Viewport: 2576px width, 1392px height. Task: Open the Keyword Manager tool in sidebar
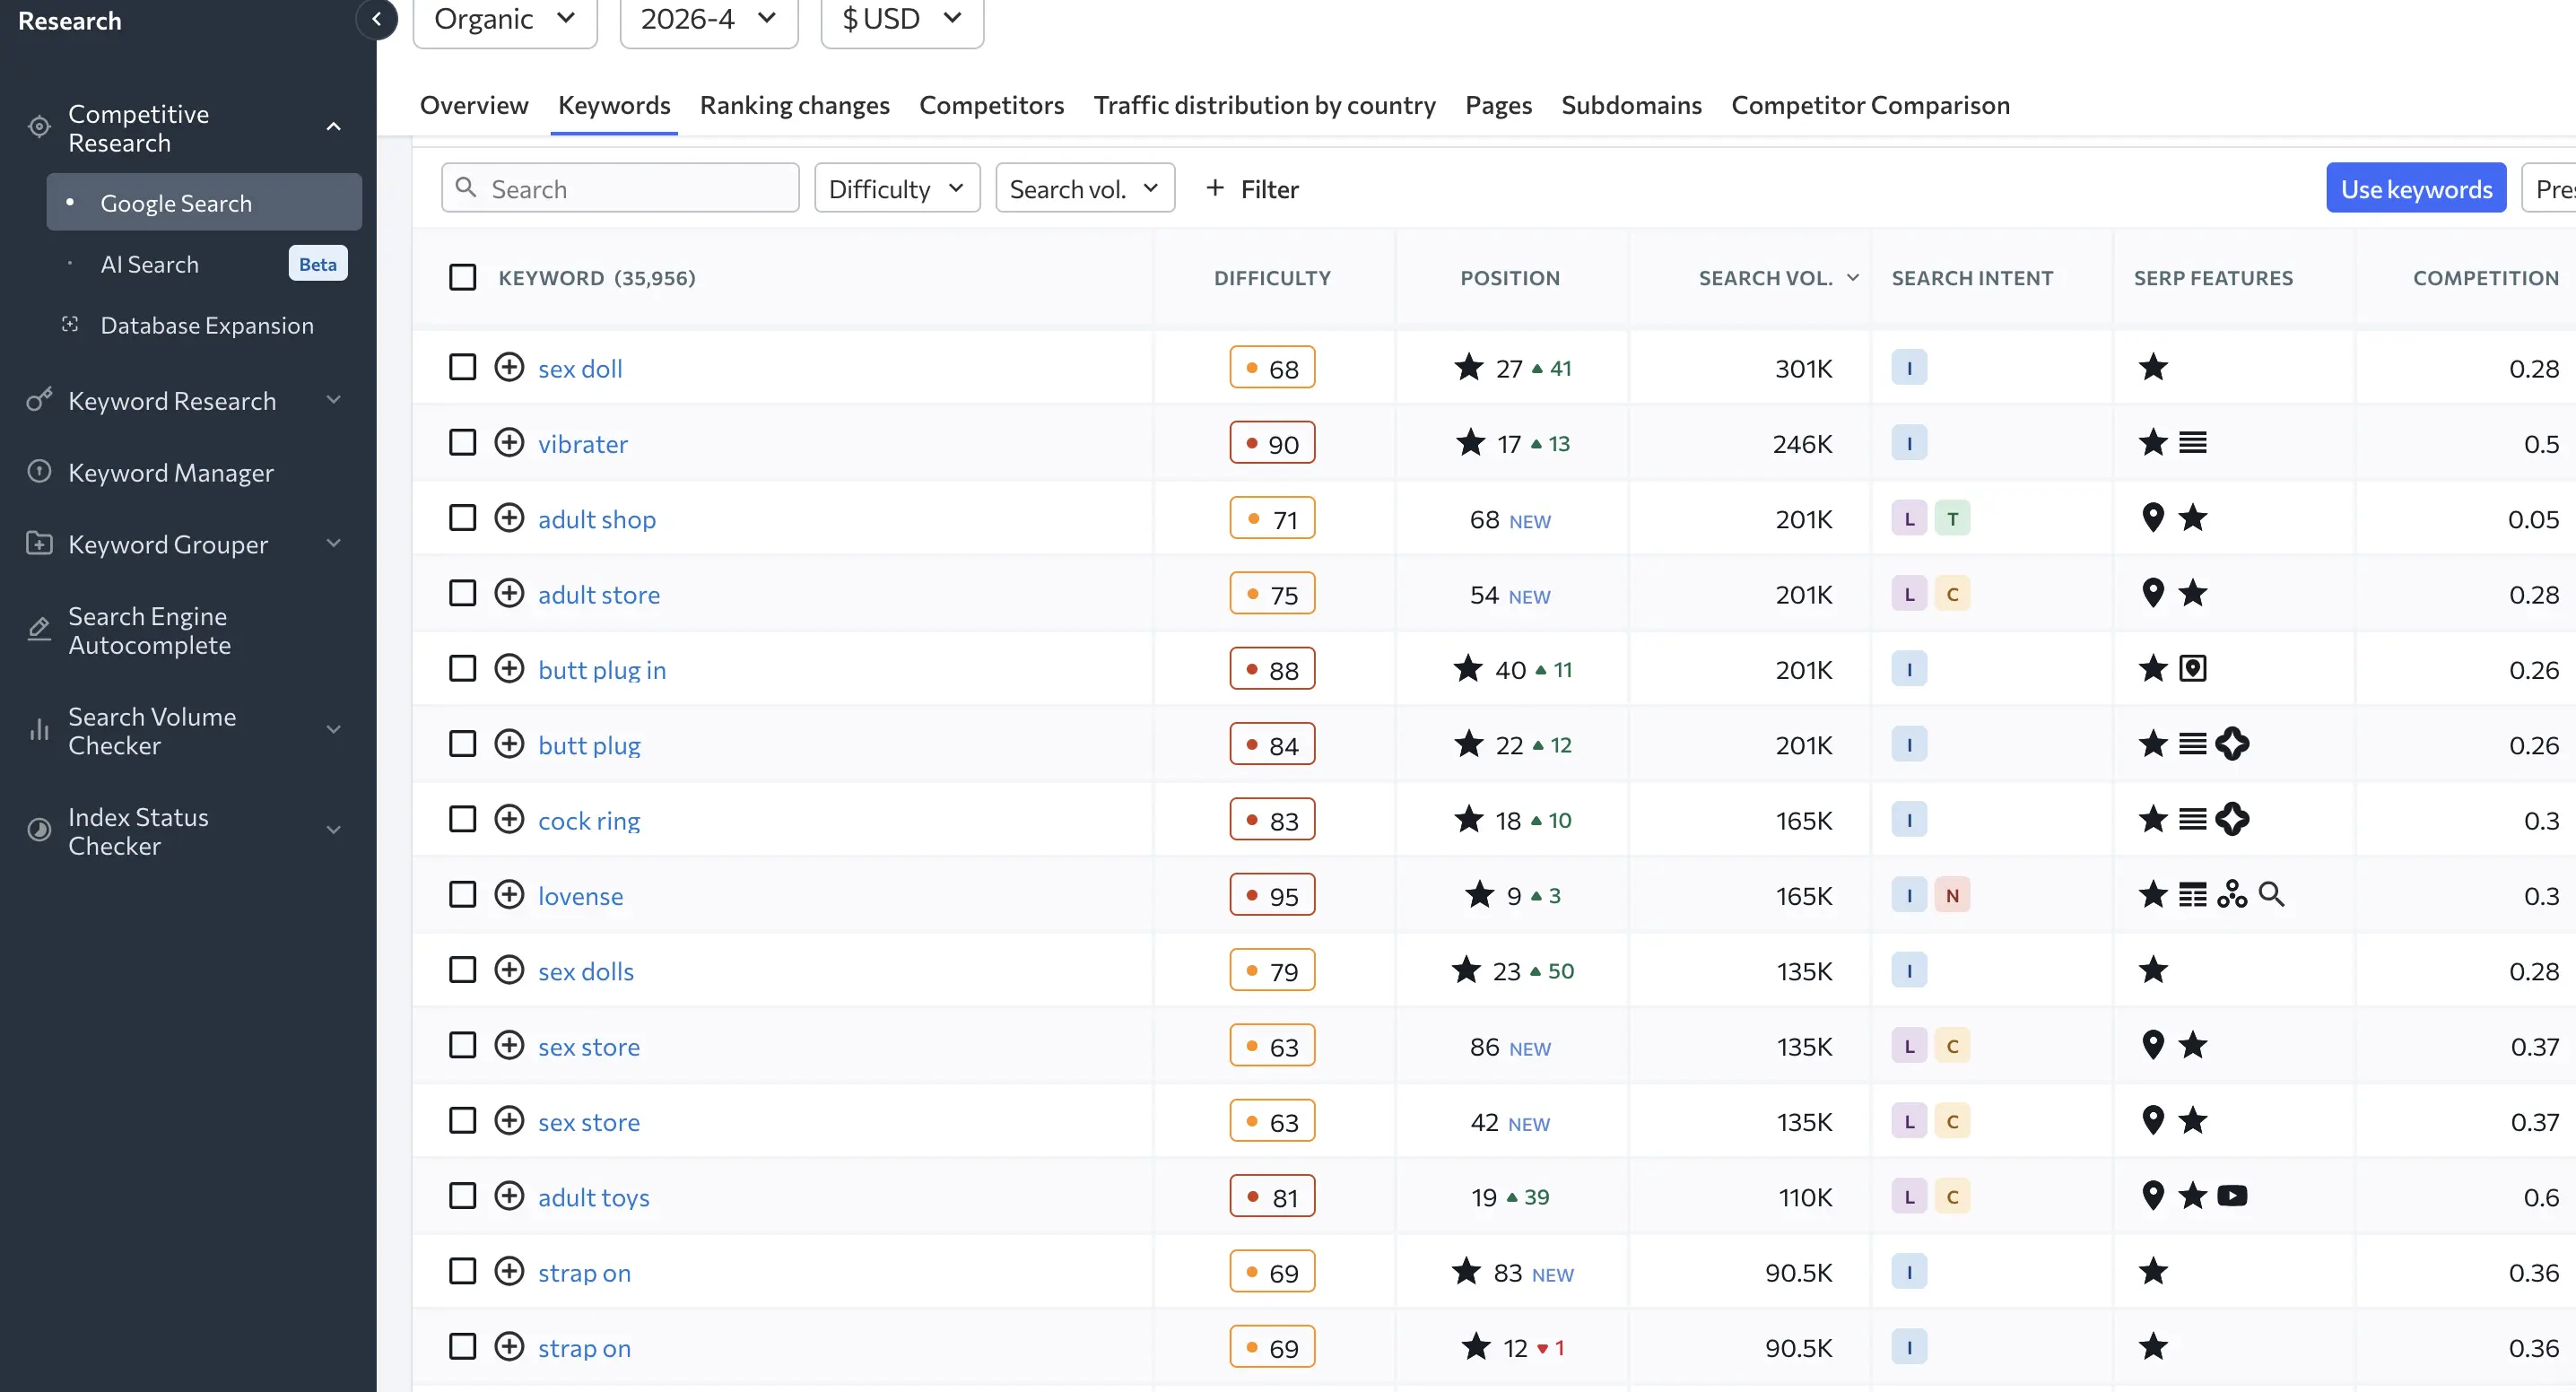click(x=171, y=472)
